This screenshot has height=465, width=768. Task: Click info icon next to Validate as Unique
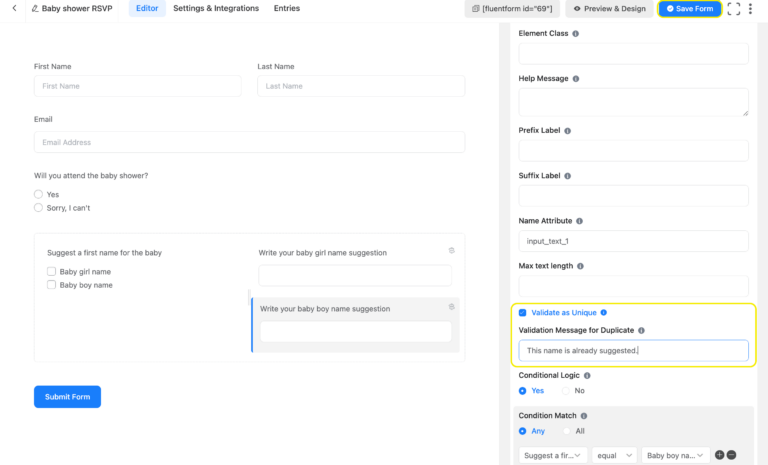[603, 312]
